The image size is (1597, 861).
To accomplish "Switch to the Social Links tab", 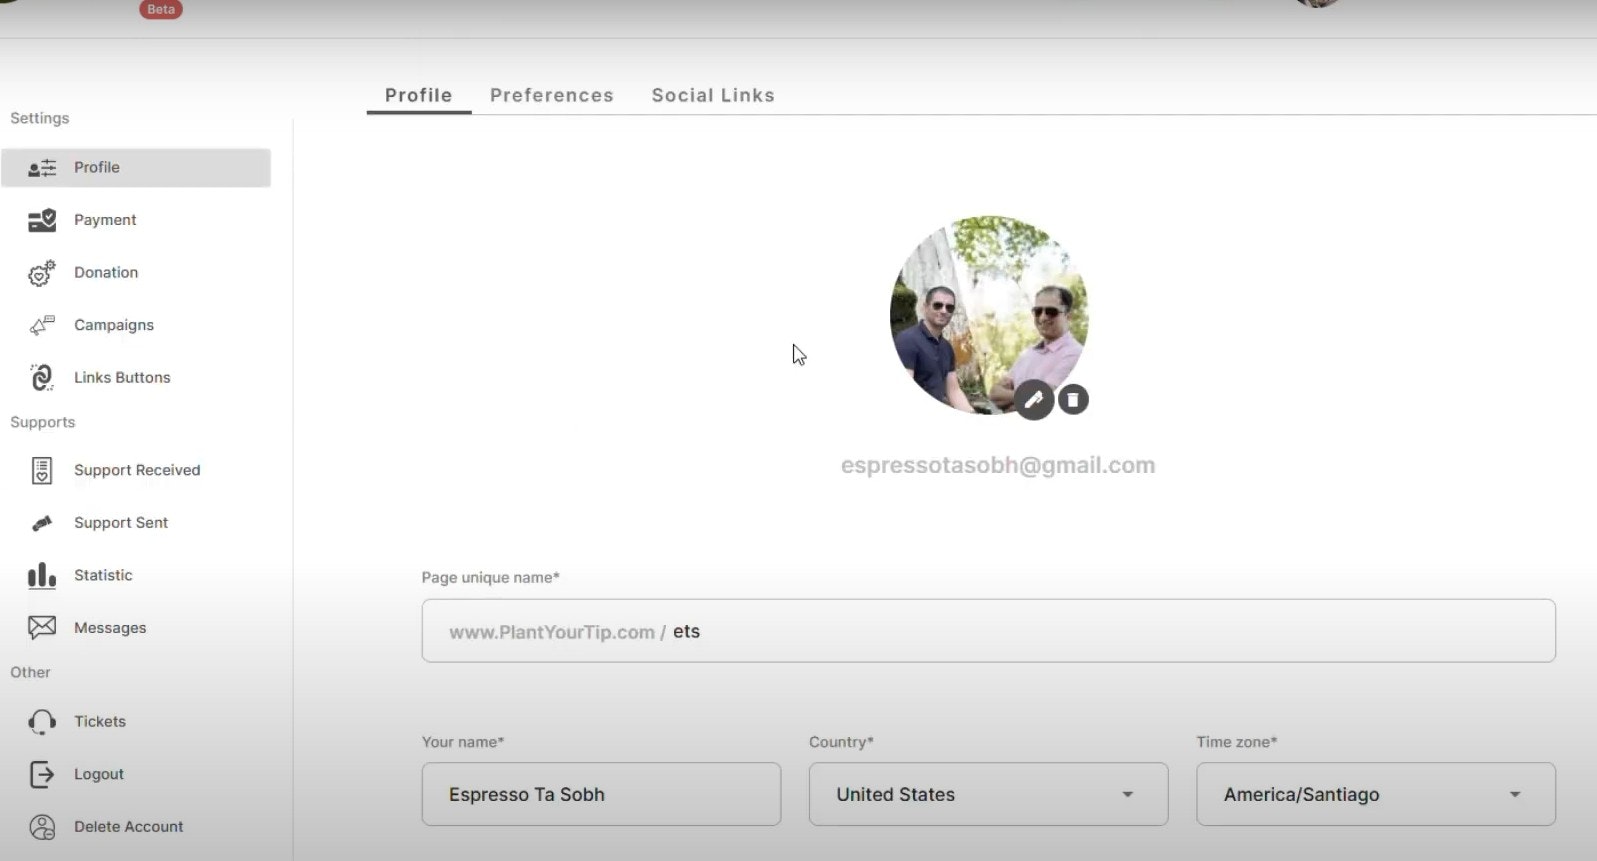I will point(713,95).
